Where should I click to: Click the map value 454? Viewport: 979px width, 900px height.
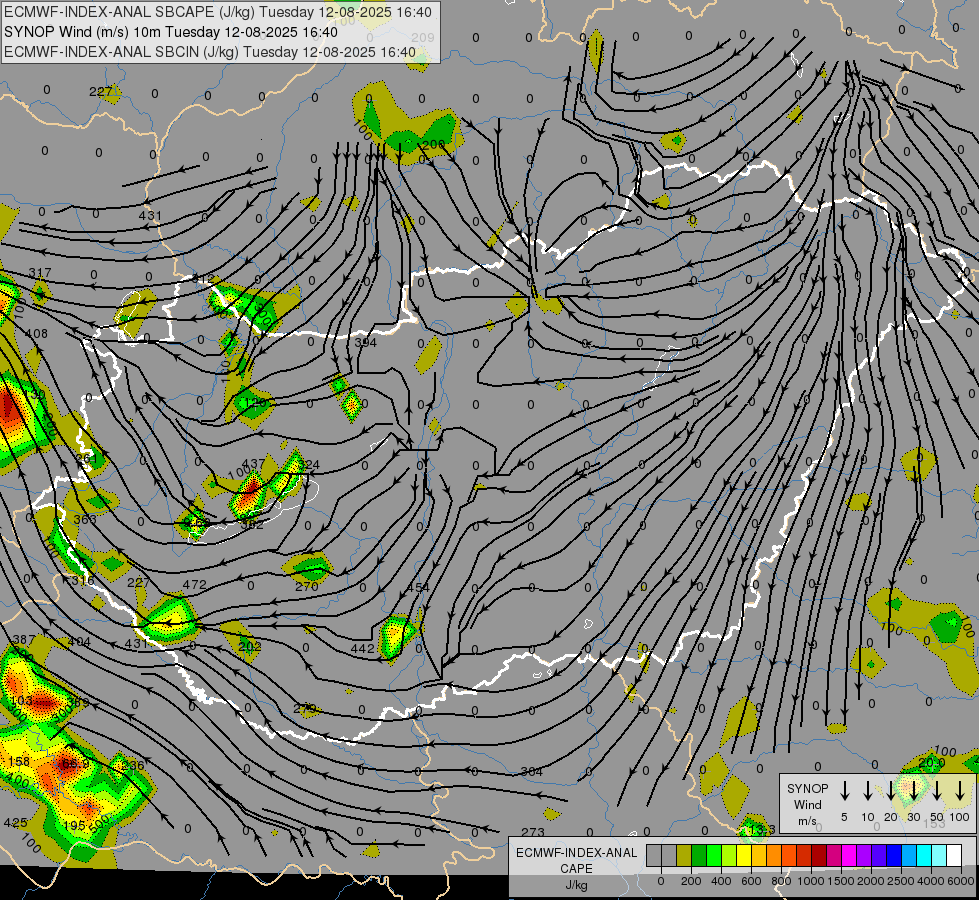(x=418, y=587)
